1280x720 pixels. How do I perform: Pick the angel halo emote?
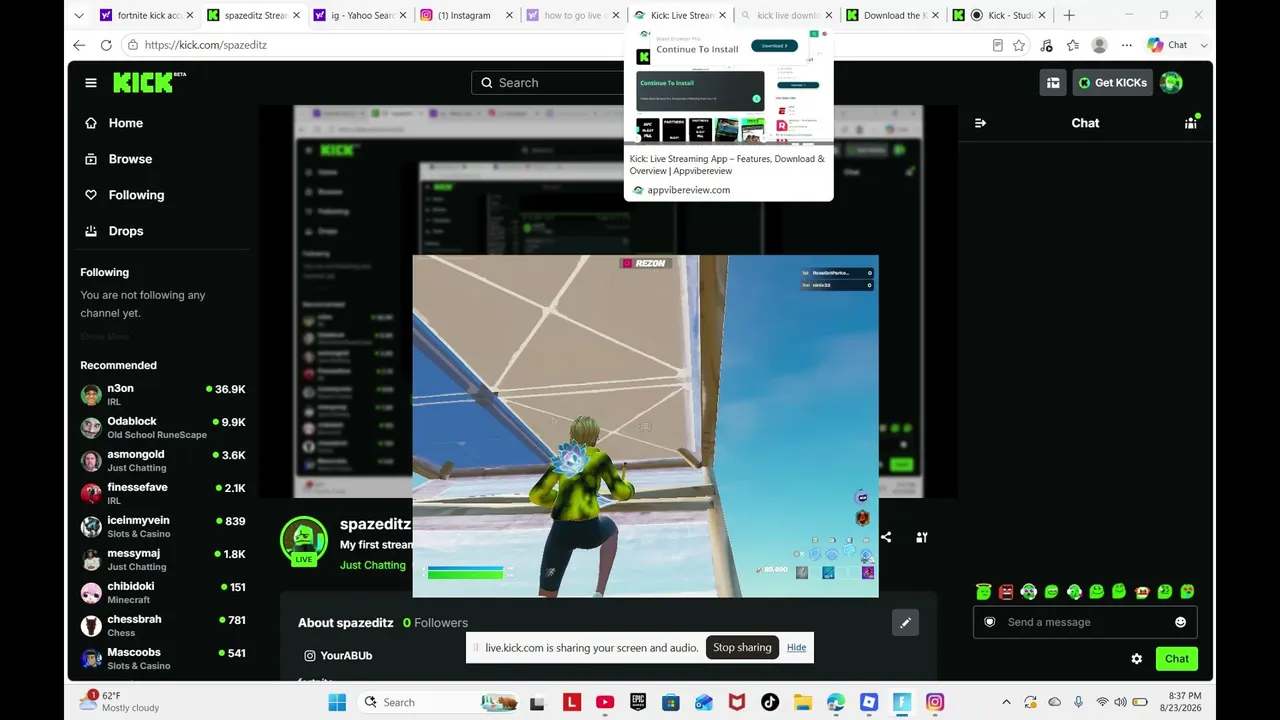tap(984, 592)
